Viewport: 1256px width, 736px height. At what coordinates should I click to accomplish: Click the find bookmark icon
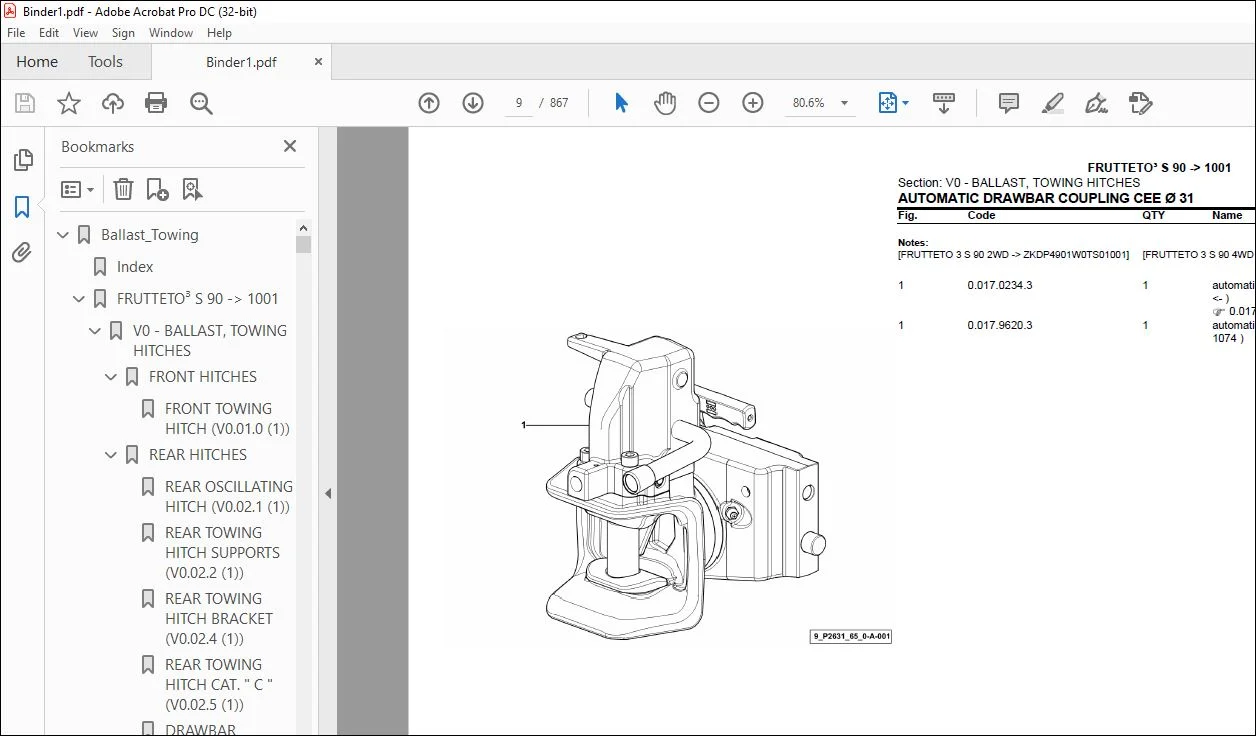[x=192, y=189]
